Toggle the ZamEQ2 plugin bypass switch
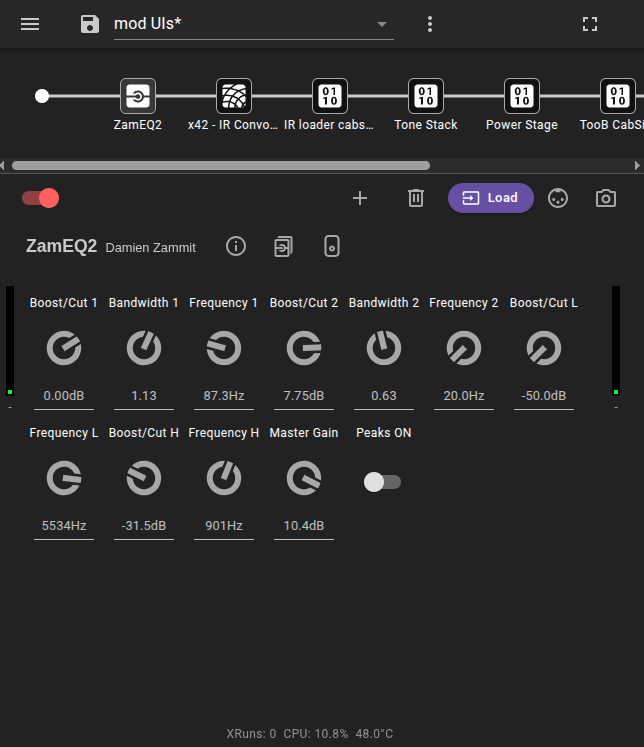Image resolution: width=644 pixels, height=747 pixels. 40,198
